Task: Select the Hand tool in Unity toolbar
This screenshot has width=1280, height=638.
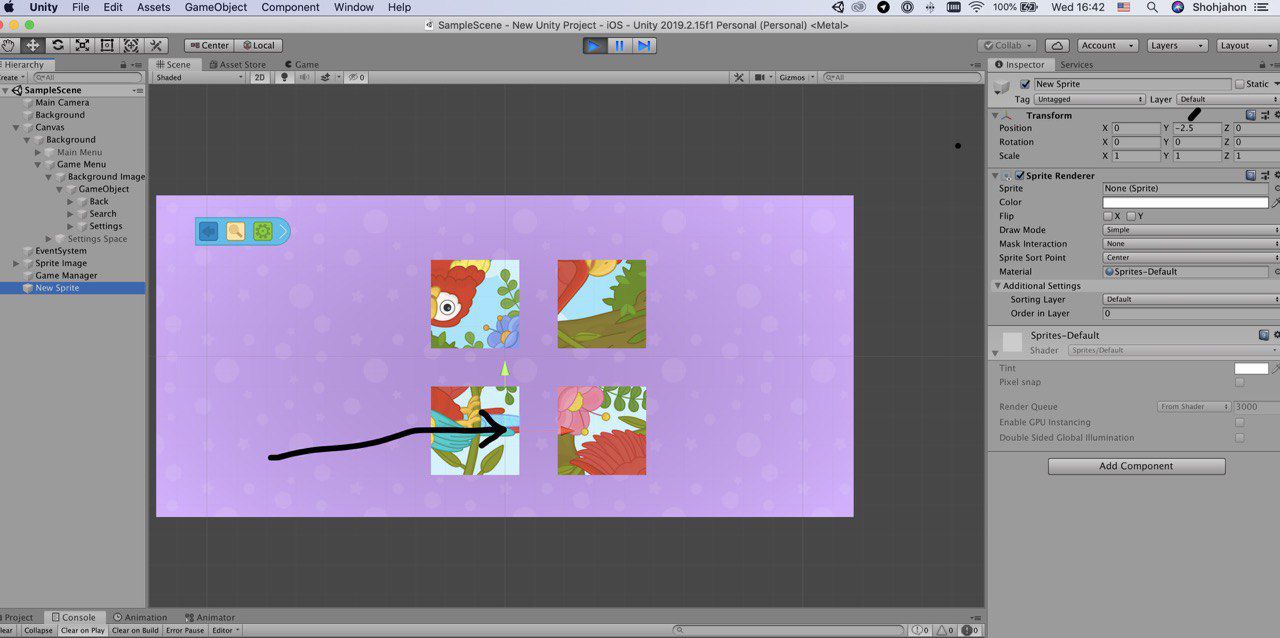Action: 9,45
